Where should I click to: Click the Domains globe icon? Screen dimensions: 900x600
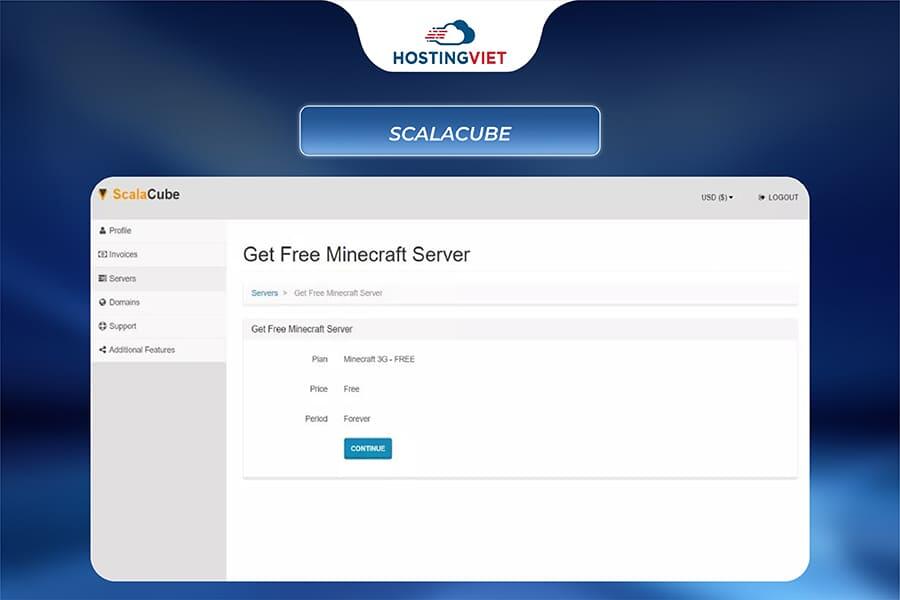[102, 302]
